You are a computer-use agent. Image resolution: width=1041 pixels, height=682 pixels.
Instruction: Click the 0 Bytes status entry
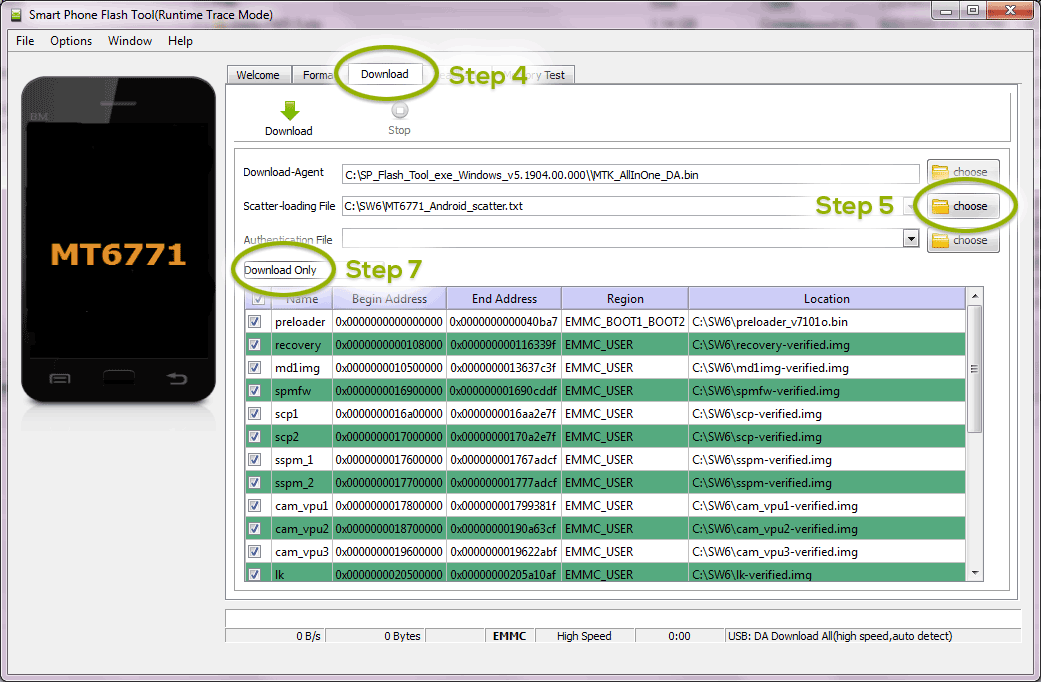click(x=375, y=636)
